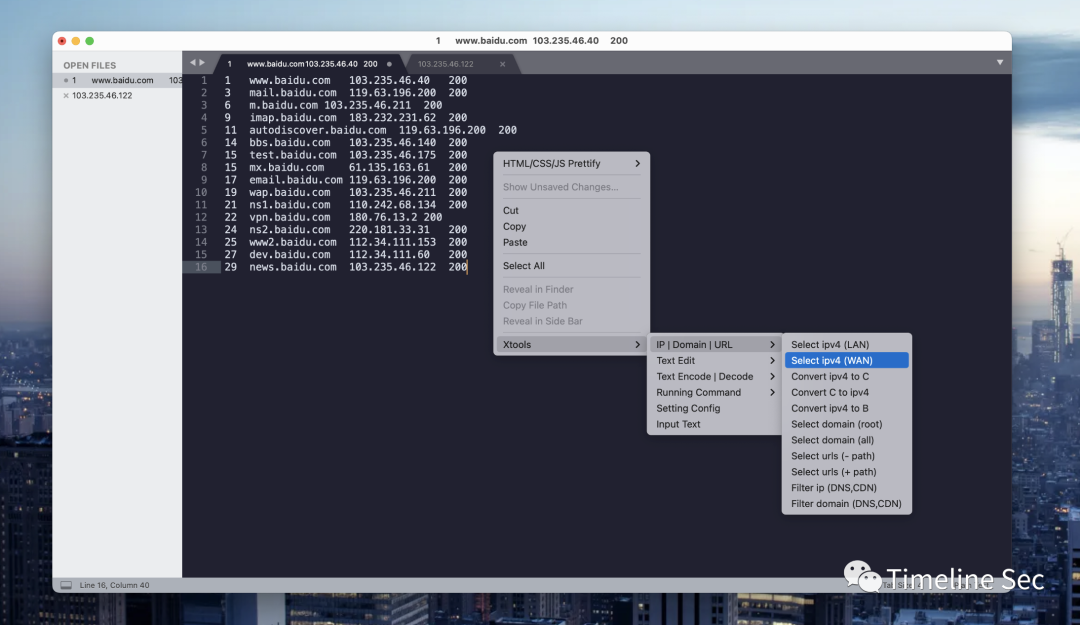The width and height of the screenshot is (1080, 625).
Task: Choose Input Text from Xtools
Action: pos(714,424)
